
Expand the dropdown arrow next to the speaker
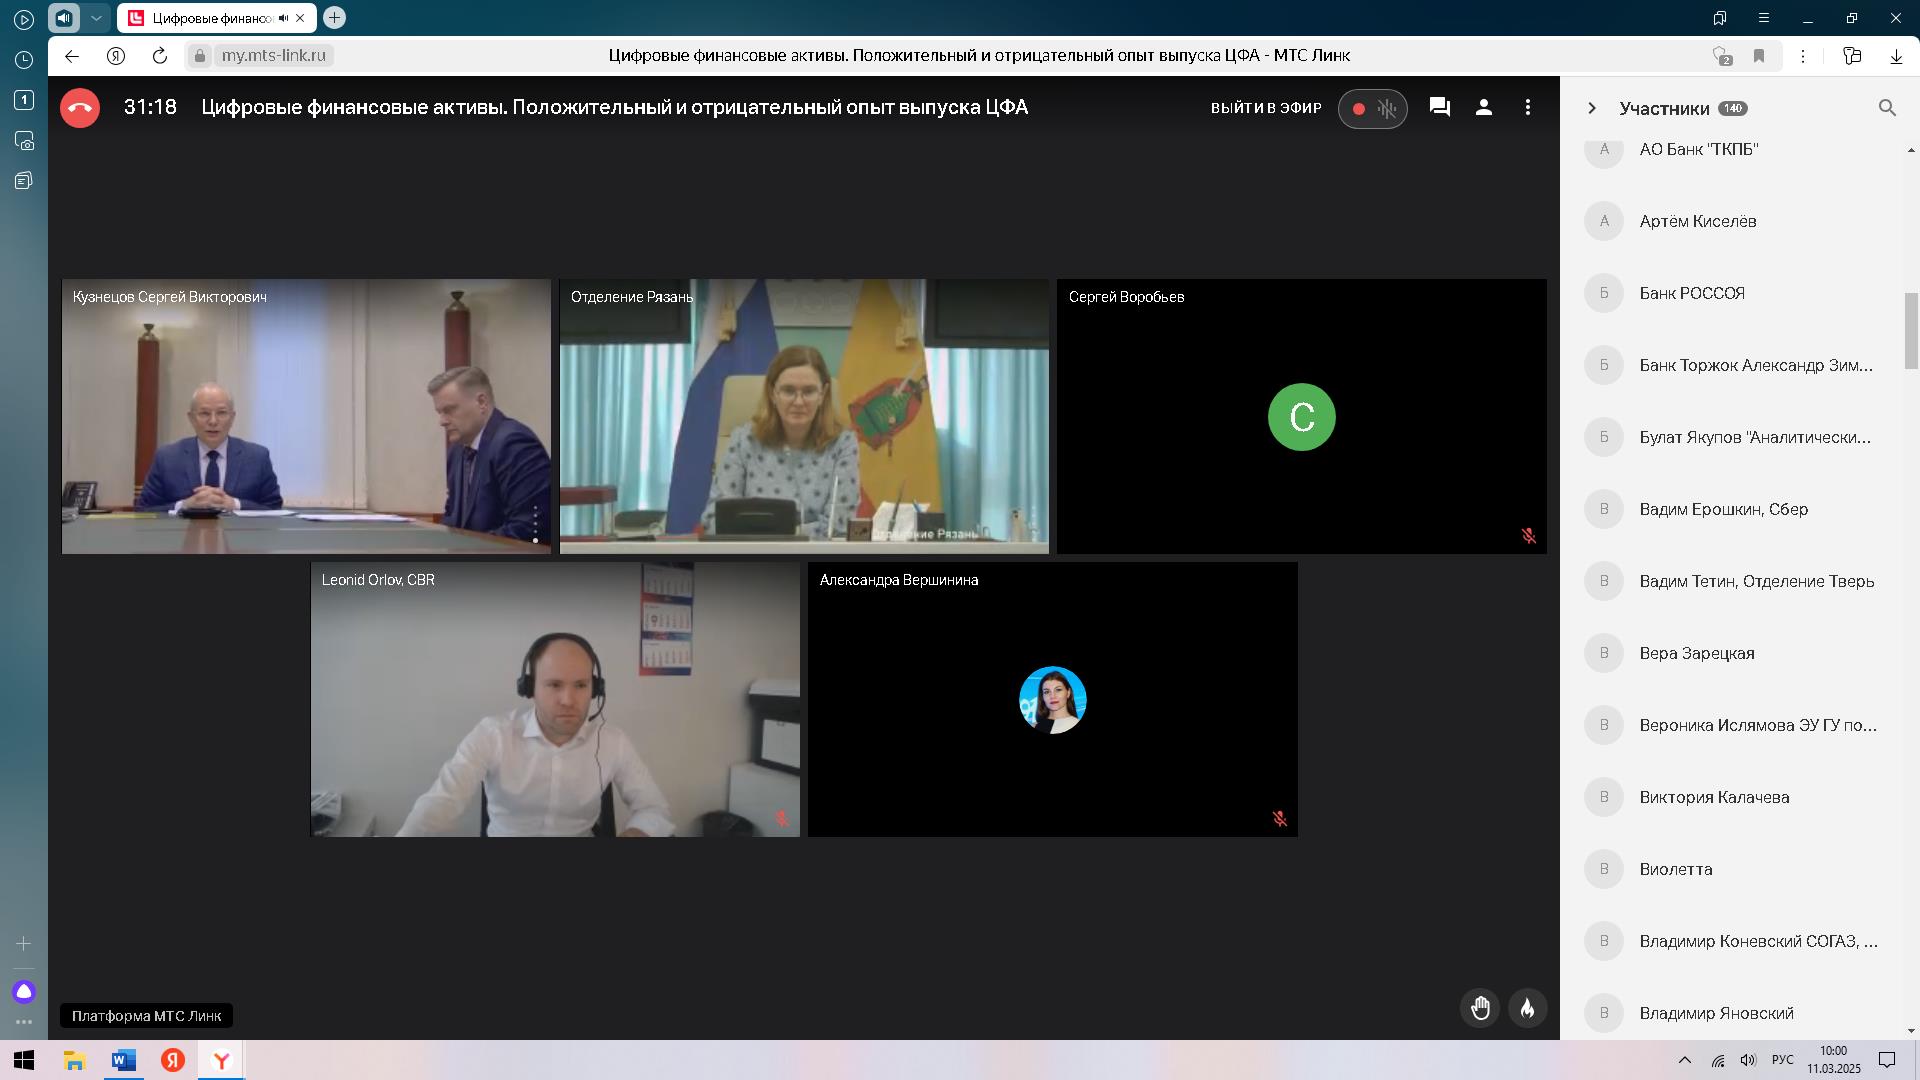point(96,18)
